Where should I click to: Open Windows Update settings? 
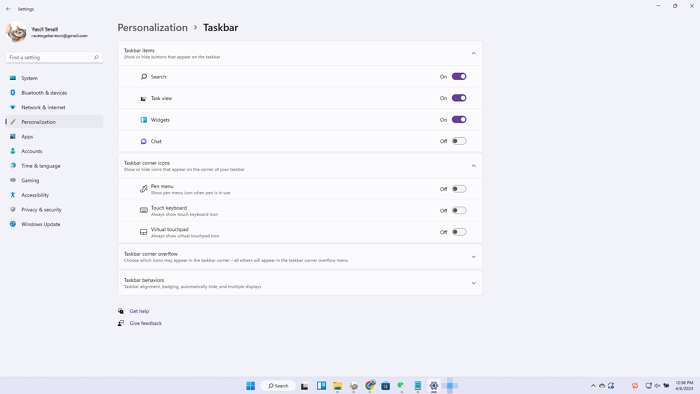coord(54,224)
